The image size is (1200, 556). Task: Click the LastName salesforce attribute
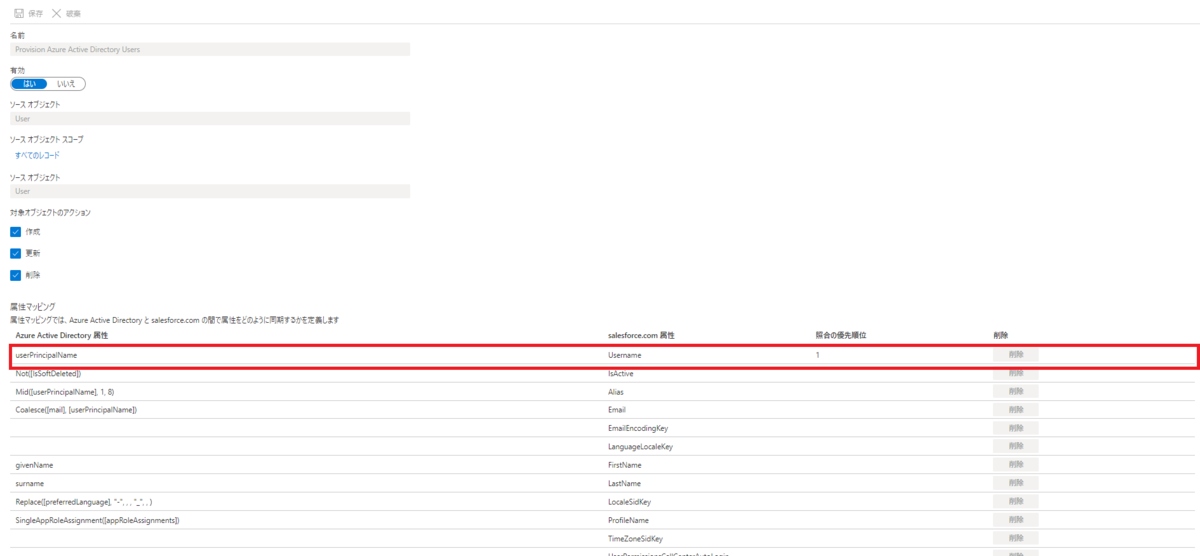[624, 483]
